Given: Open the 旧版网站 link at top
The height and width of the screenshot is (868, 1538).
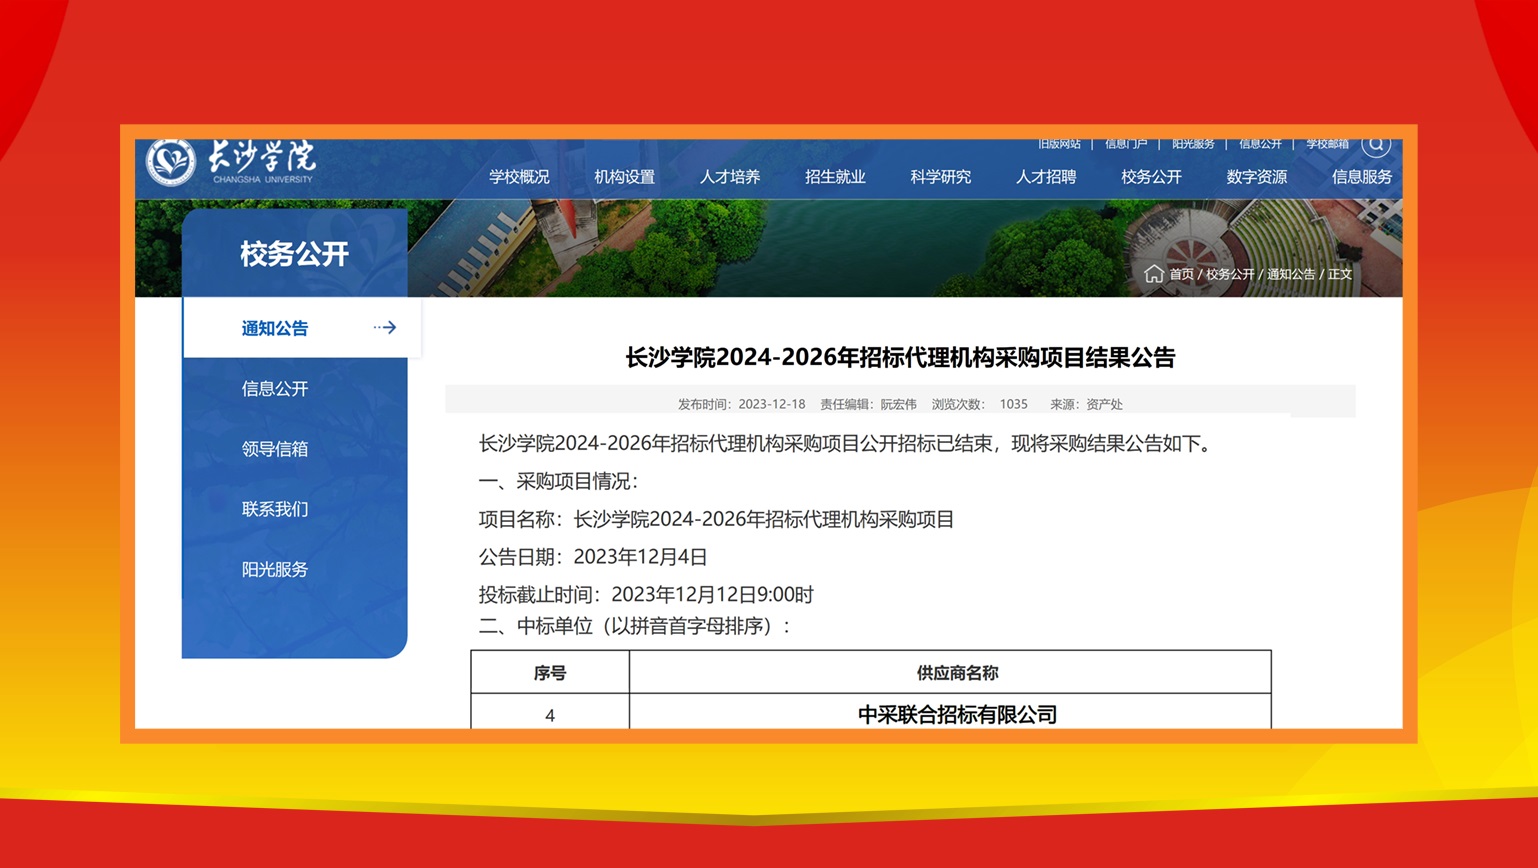Looking at the screenshot, I should (x=1060, y=143).
